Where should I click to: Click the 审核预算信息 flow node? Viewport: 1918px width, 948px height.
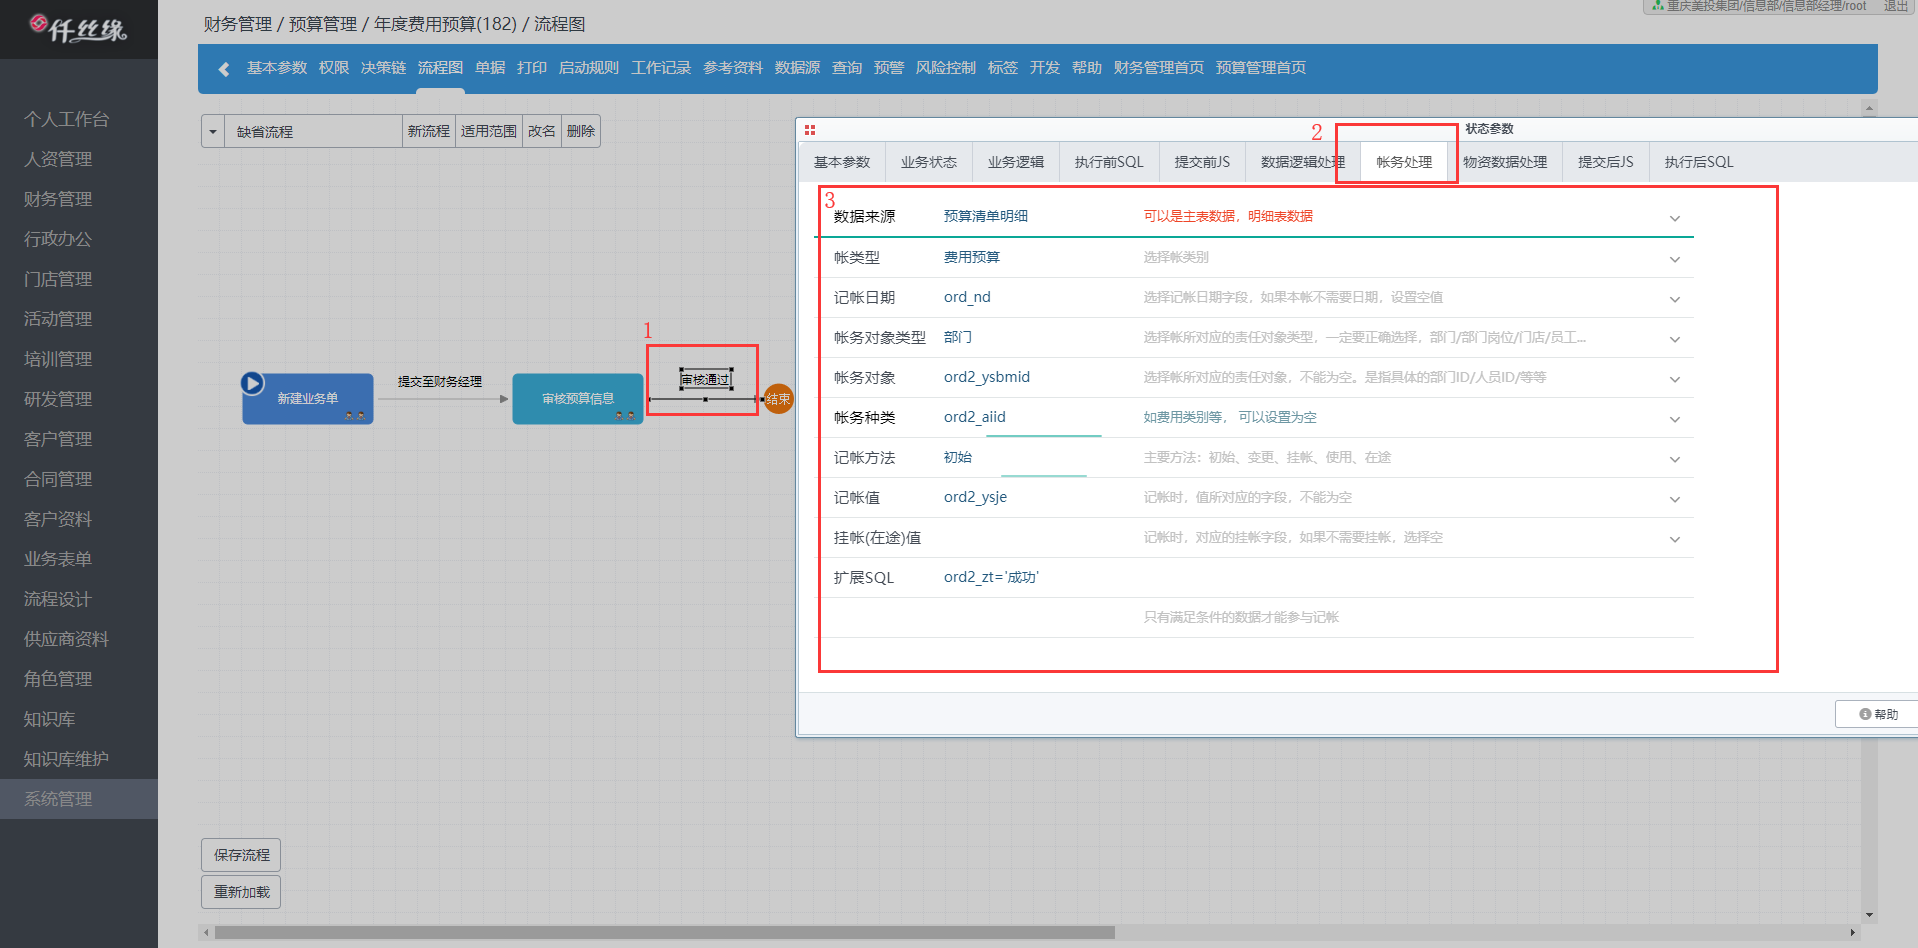click(577, 399)
